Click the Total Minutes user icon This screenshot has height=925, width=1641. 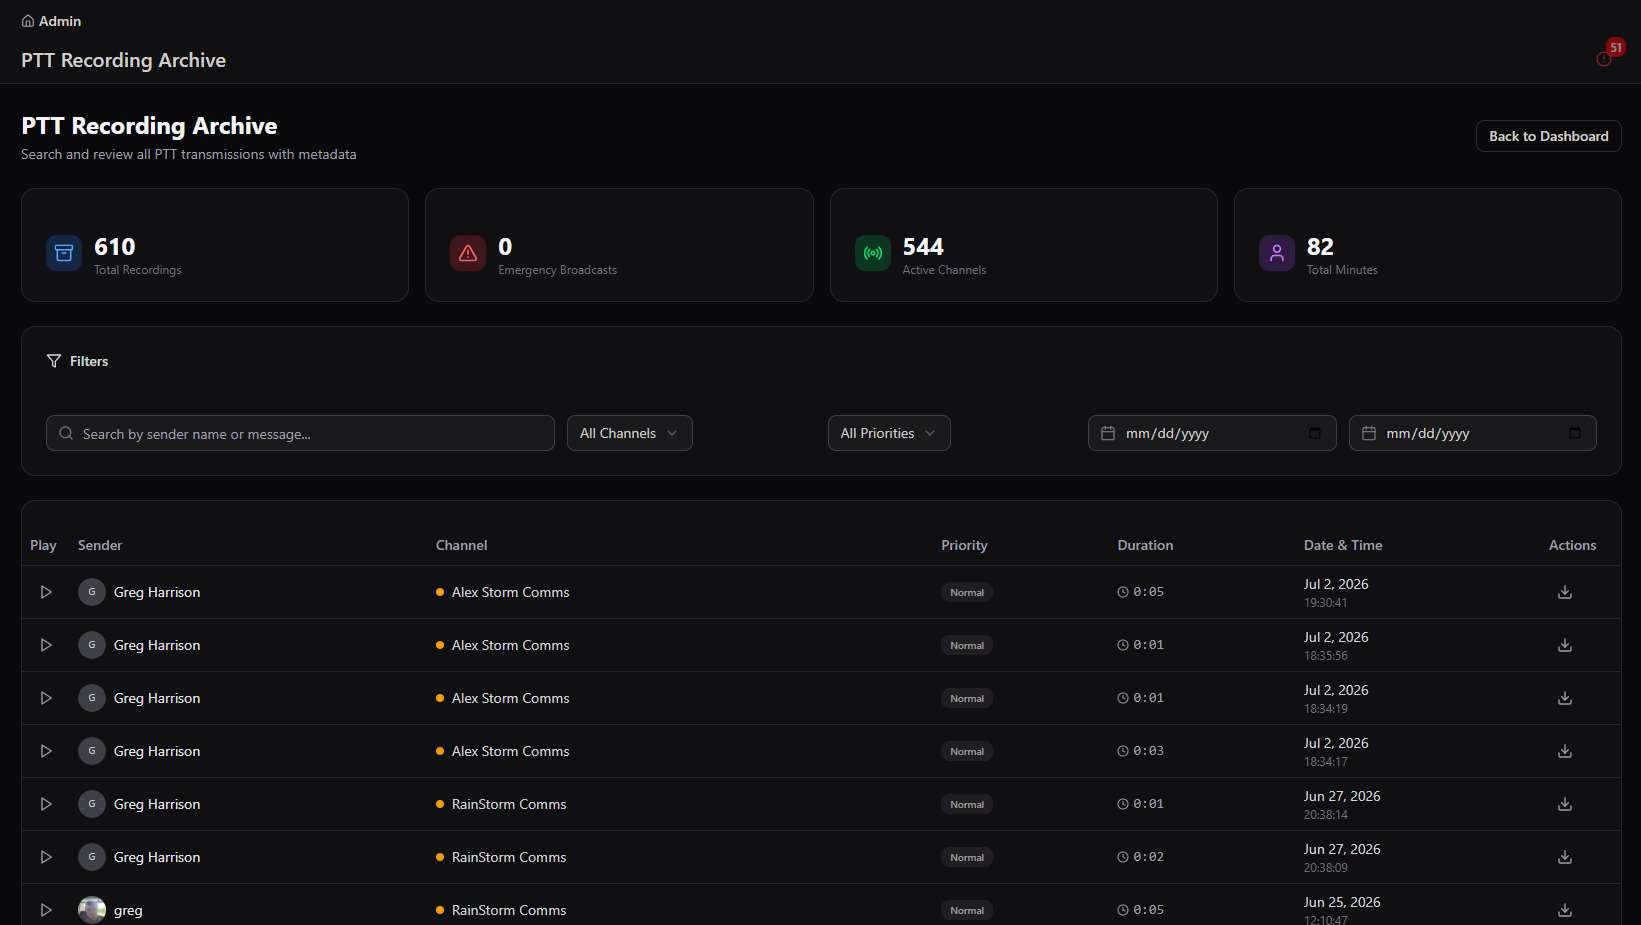(1277, 253)
